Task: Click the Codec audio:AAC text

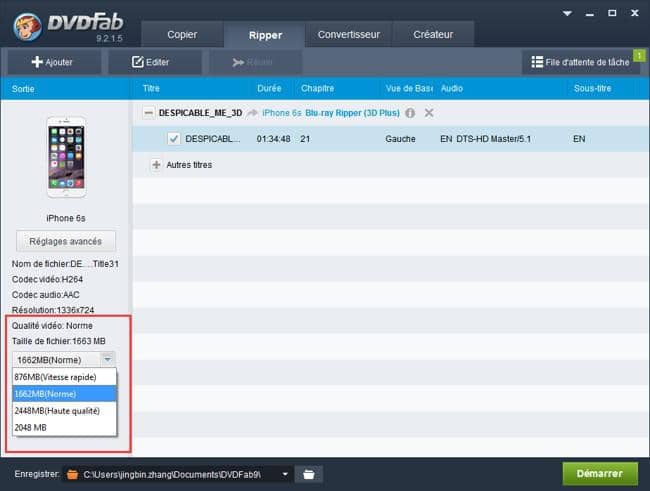Action: [x=46, y=295]
